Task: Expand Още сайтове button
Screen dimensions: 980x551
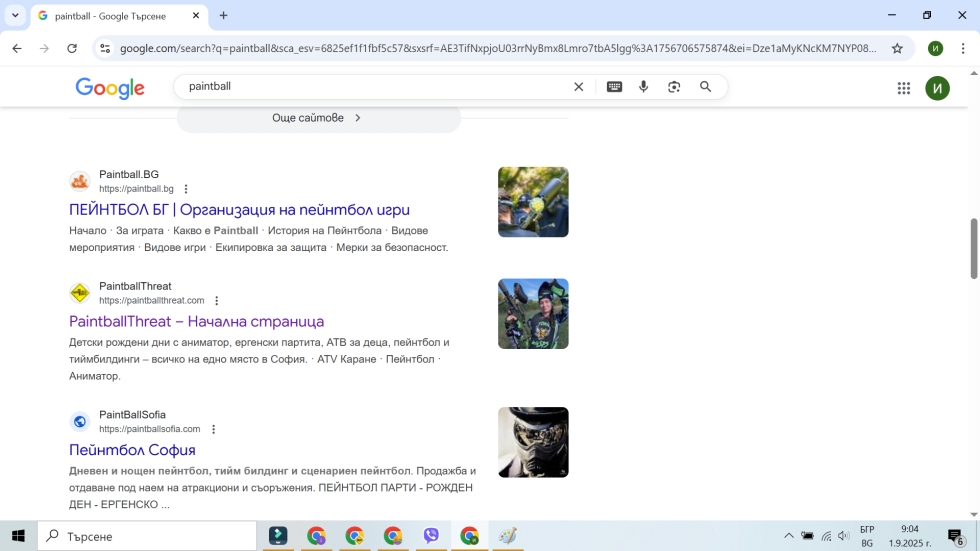Action: pos(319,118)
